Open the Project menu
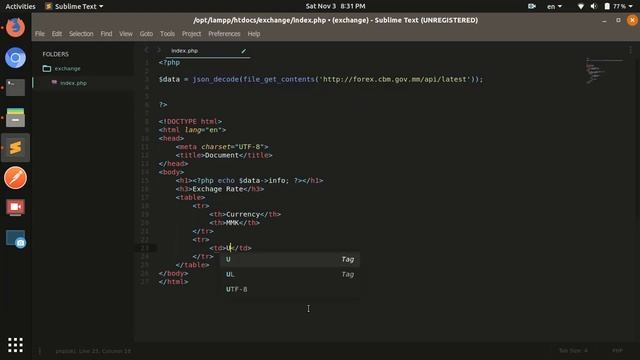The height and width of the screenshot is (360, 640). point(191,34)
